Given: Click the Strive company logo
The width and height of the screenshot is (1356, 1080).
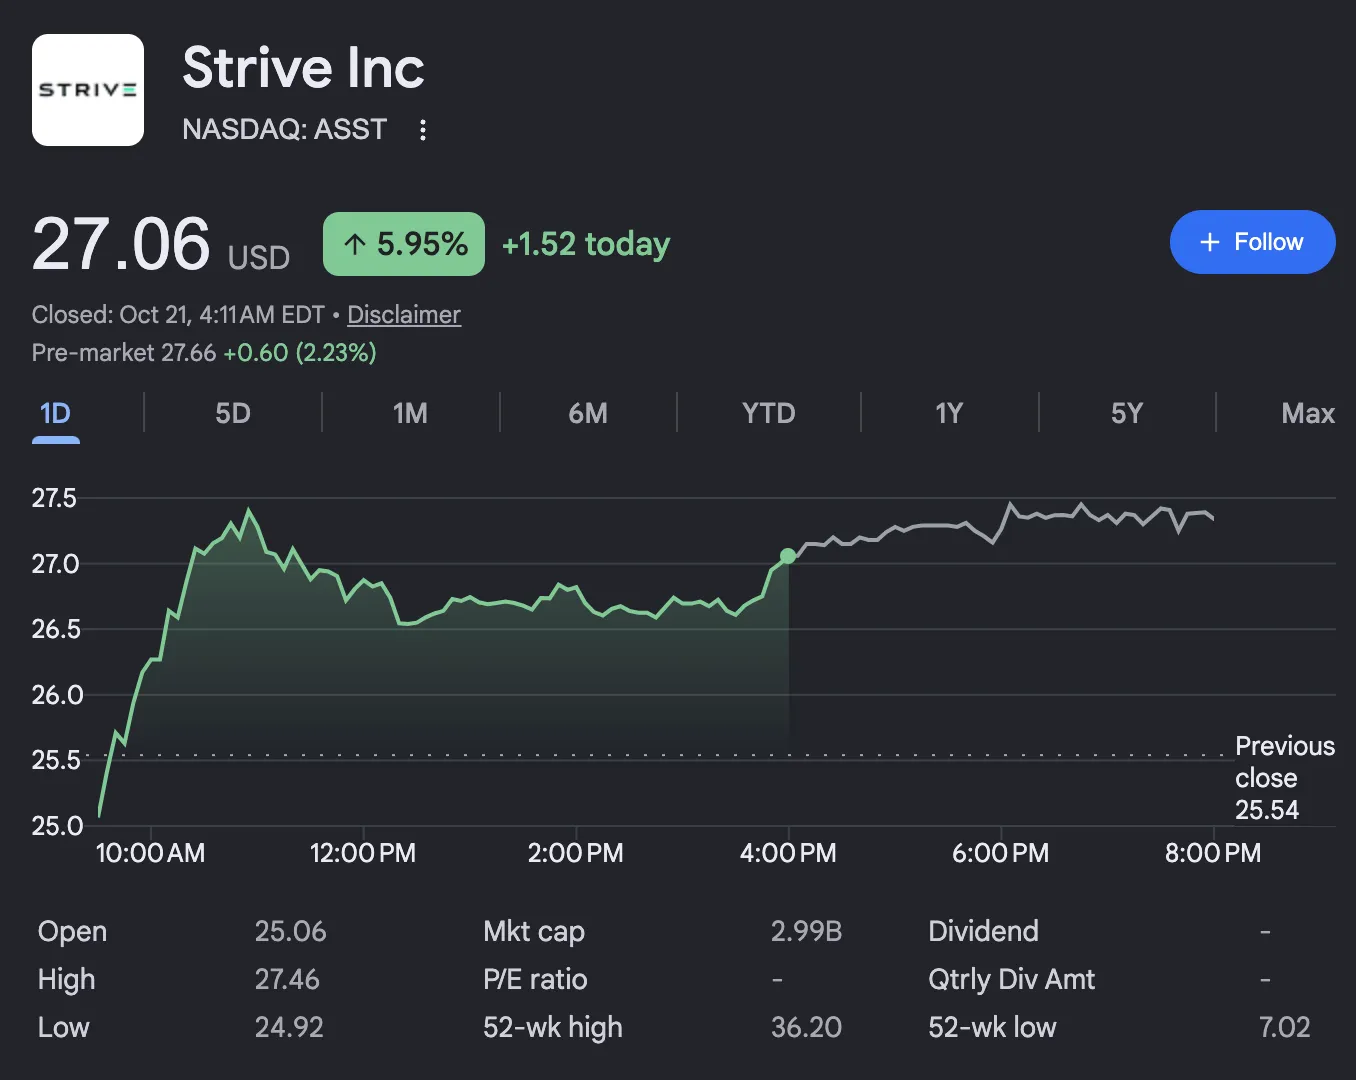Looking at the screenshot, I should [x=88, y=90].
